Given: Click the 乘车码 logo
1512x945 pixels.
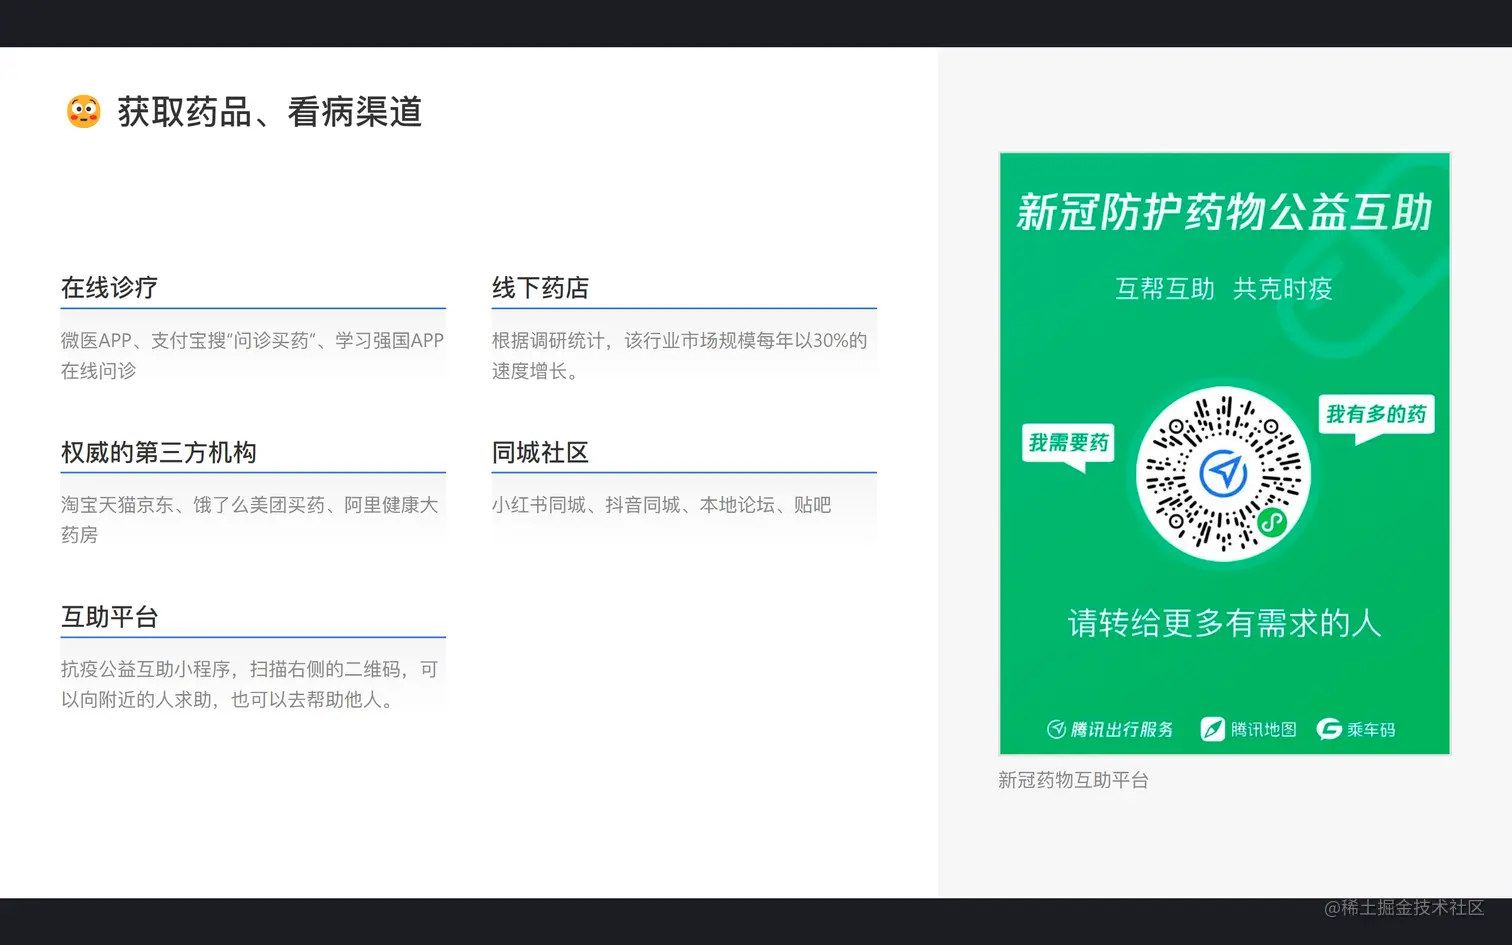Looking at the screenshot, I should tap(1356, 729).
